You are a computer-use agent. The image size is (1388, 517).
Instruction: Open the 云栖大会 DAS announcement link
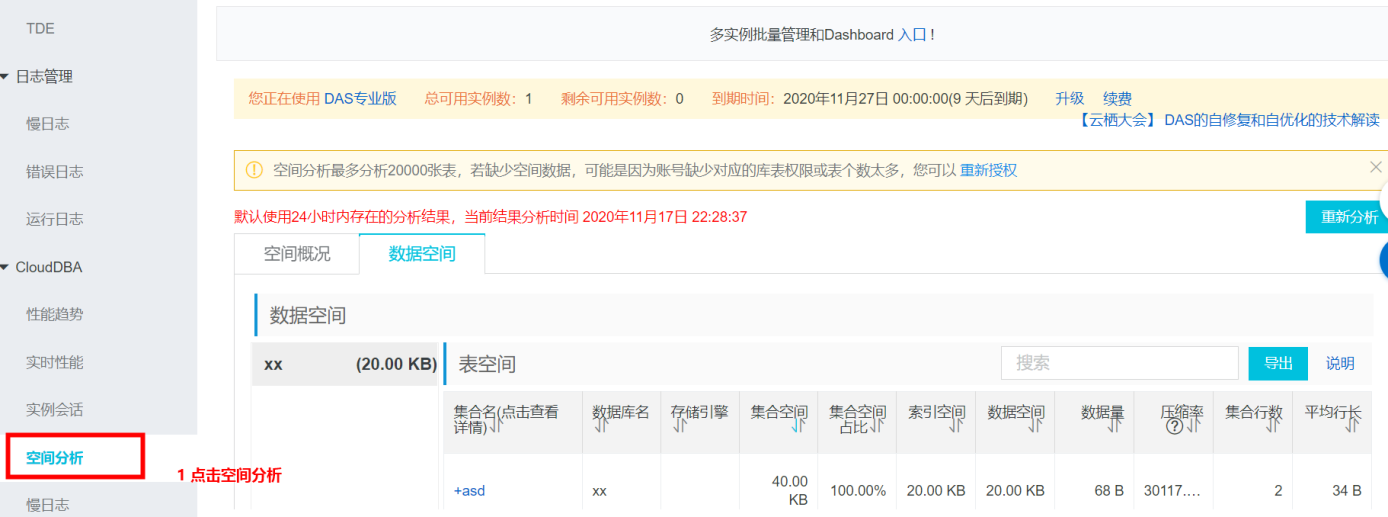1229,119
